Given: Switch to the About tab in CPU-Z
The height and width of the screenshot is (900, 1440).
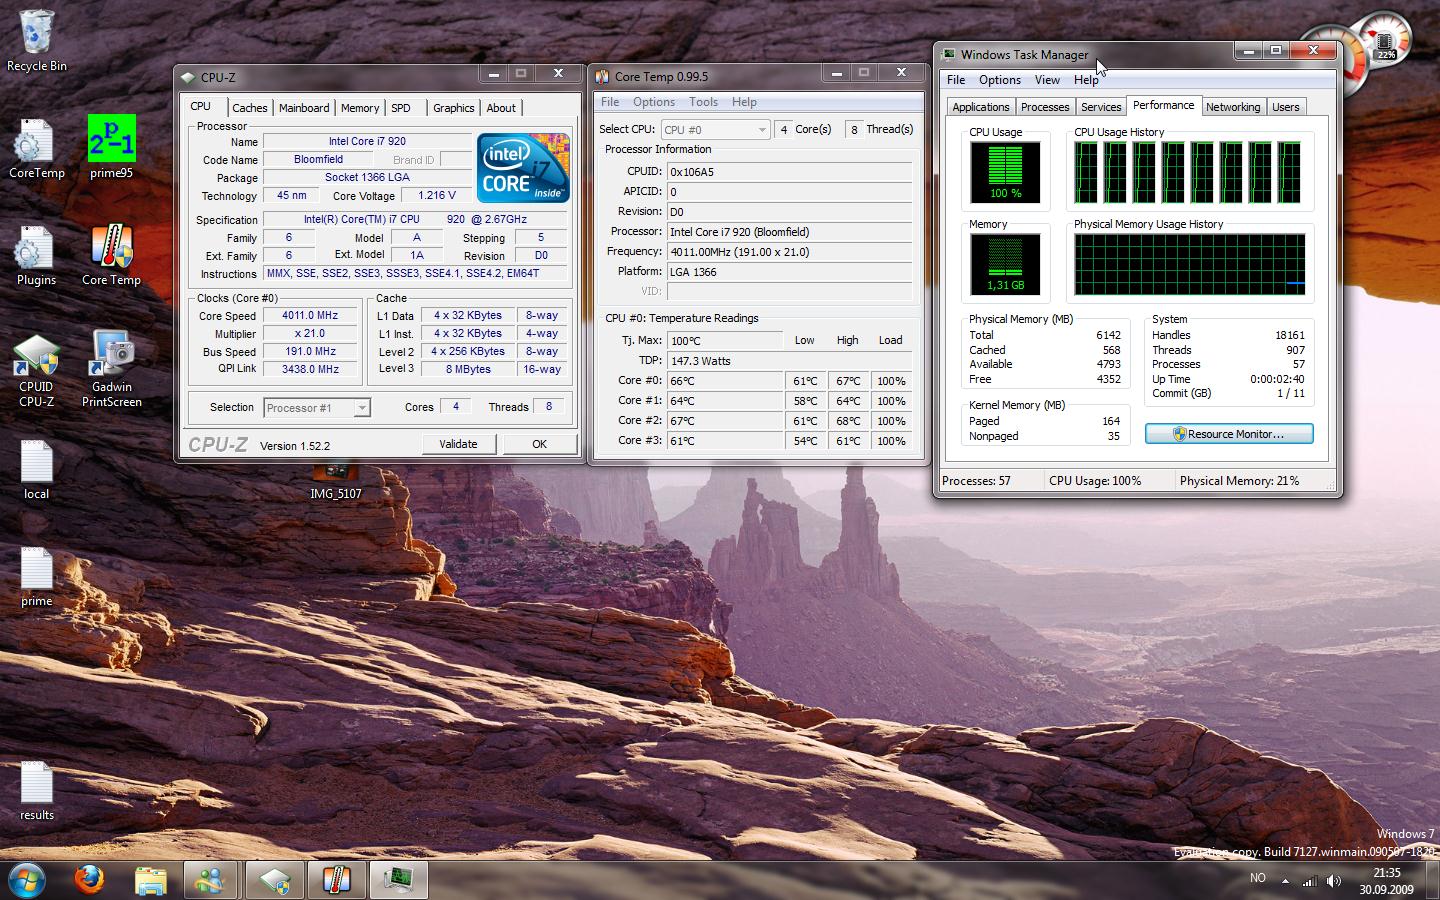Looking at the screenshot, I should [501, 108].
